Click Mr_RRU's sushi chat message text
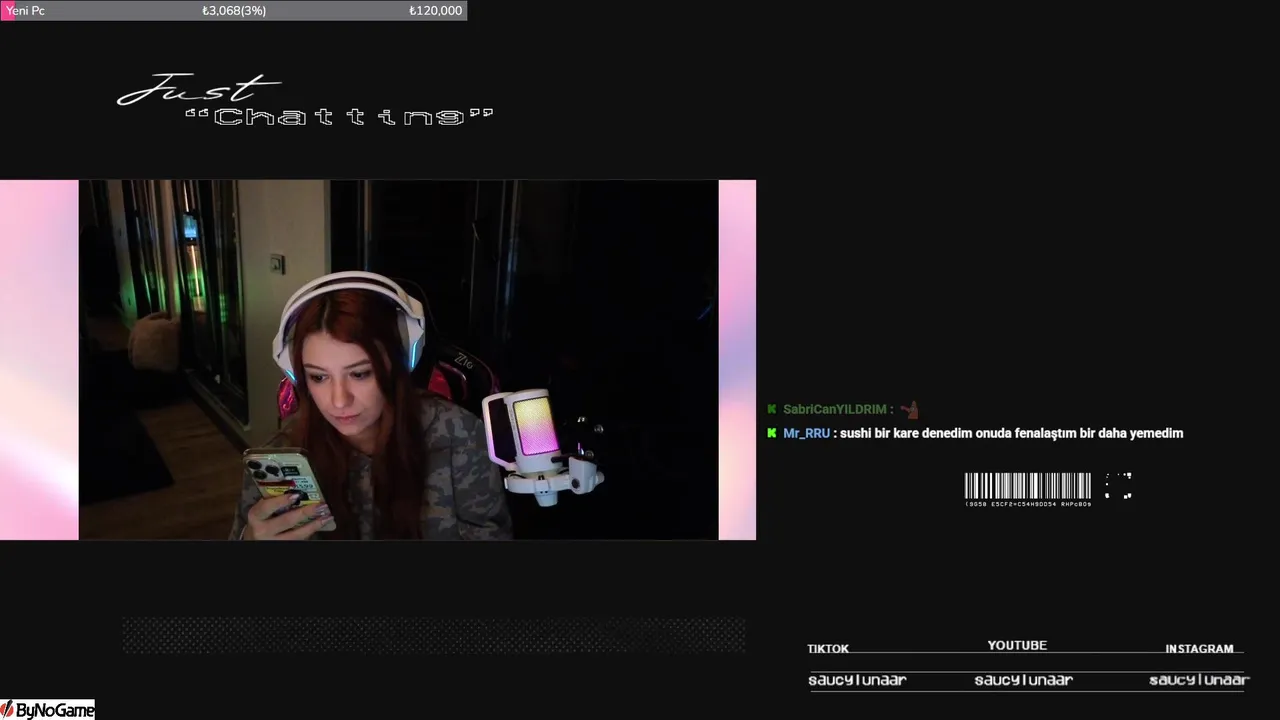This screenshot has height=720, width=1280. pos(1012,433)
